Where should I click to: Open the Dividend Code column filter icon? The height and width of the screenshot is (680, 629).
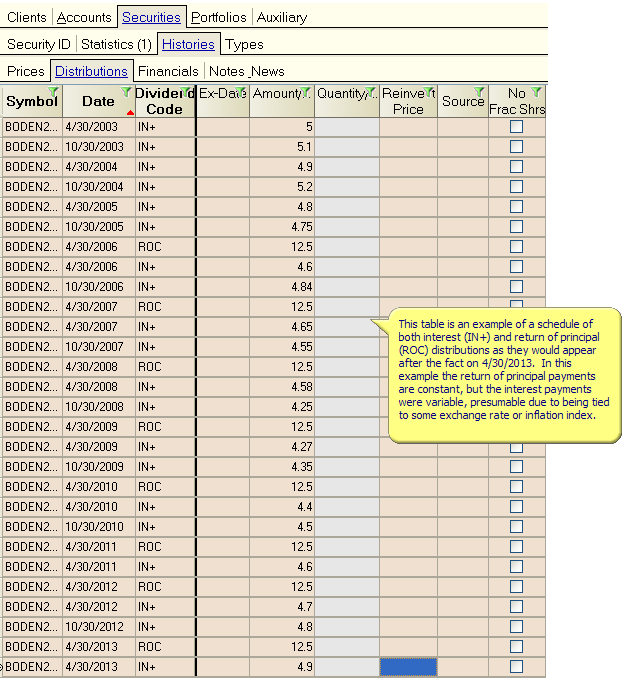click(x=189, y=92)
